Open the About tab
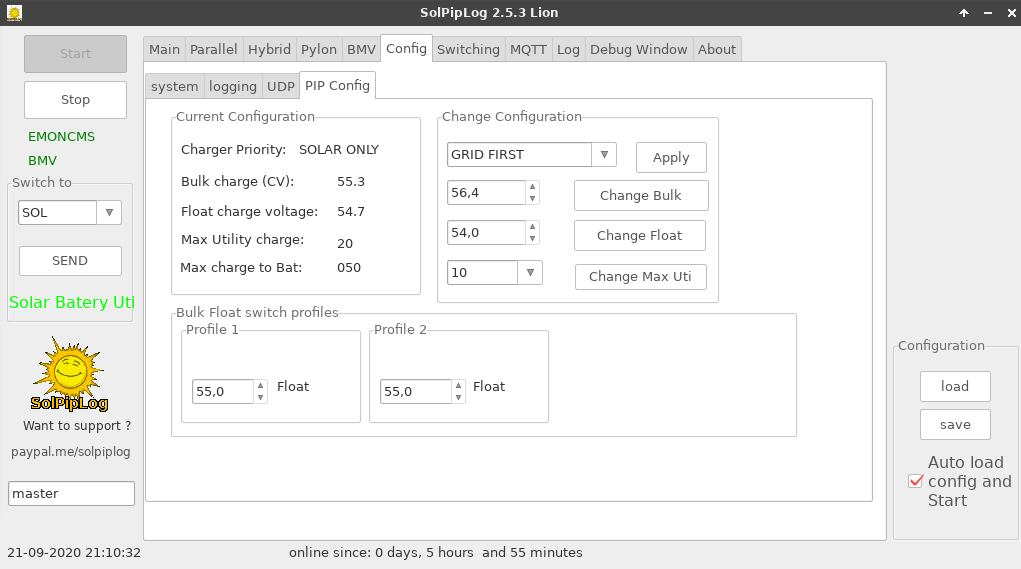The height and width of the screenshot is (569, 1021). point(717,49)
